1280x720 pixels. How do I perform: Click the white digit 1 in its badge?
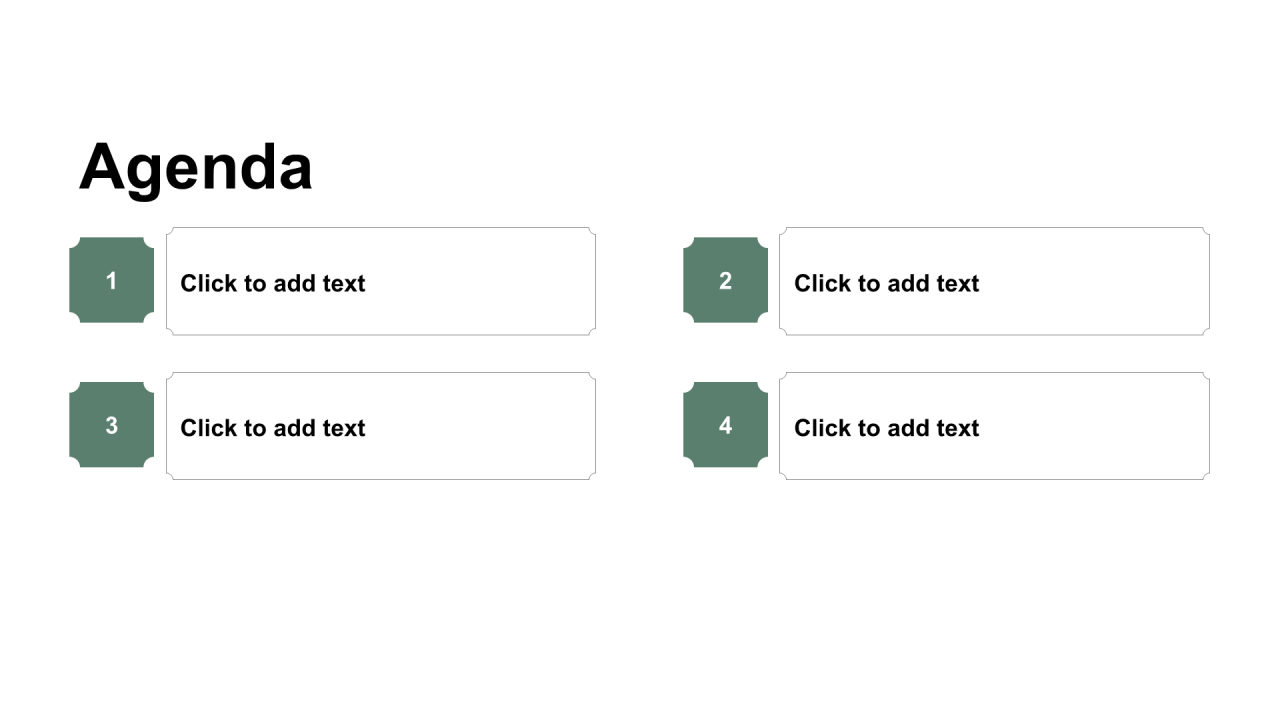[x=111, y=281]
